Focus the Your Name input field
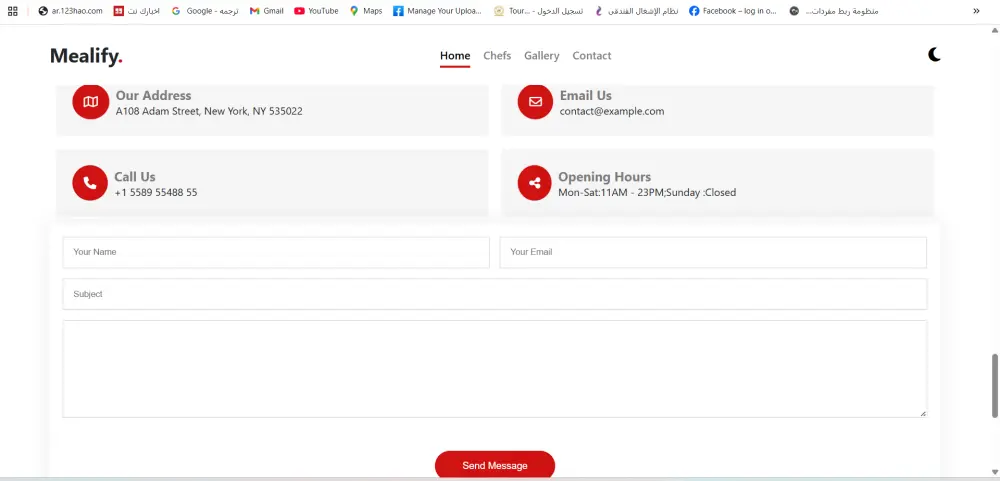This screenshot has width=1000, height=481. 276,253
